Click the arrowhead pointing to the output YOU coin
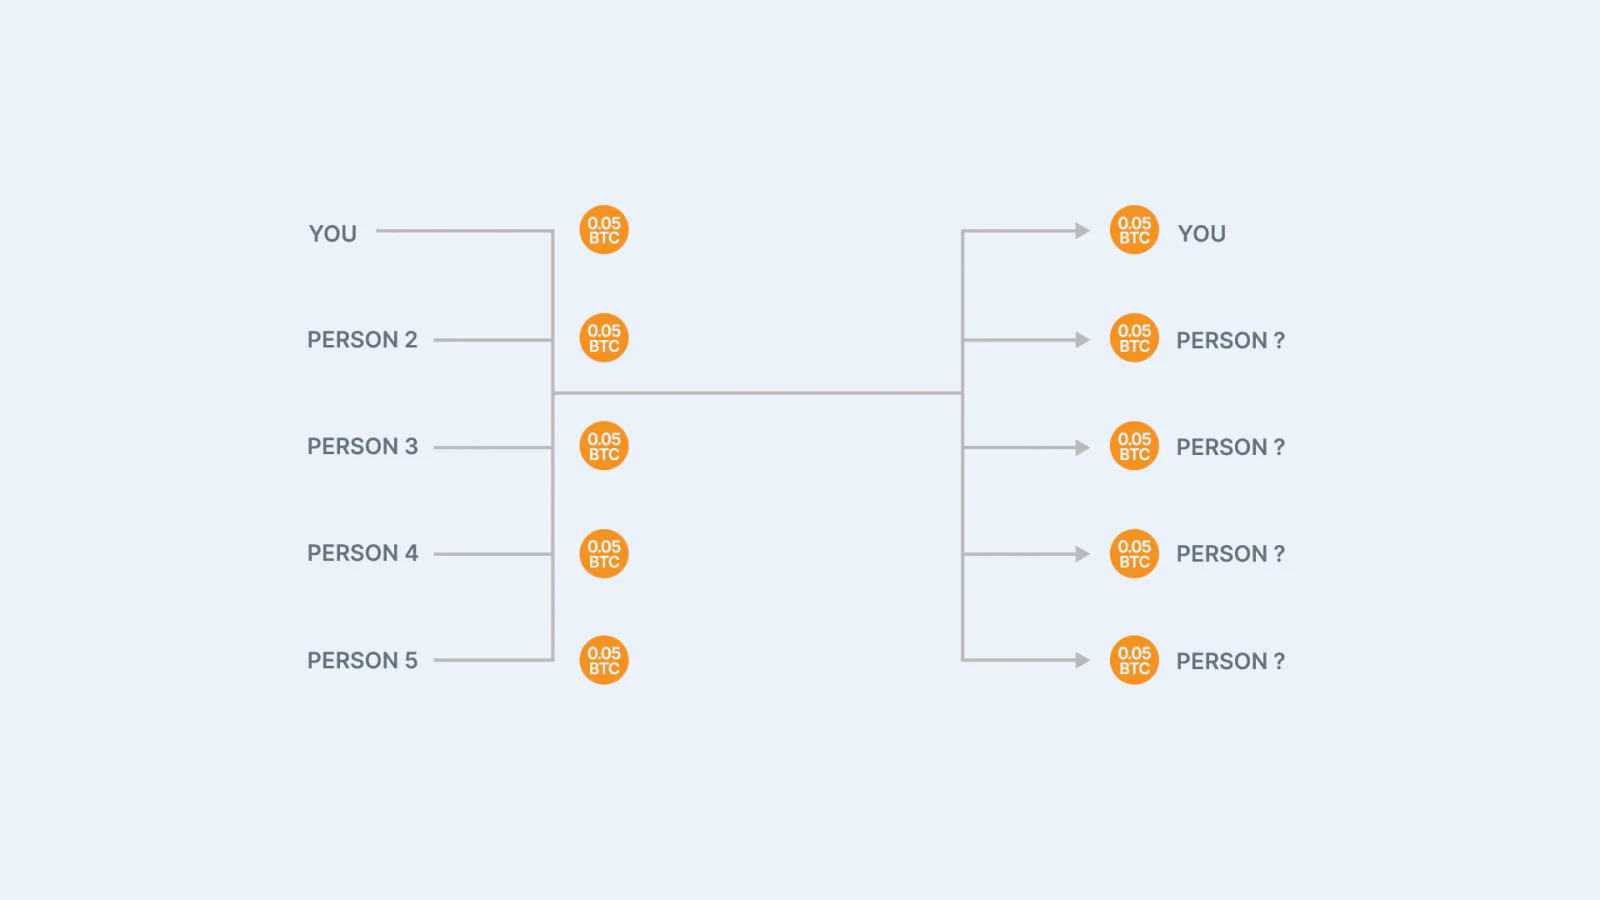 coord(1082,231)
